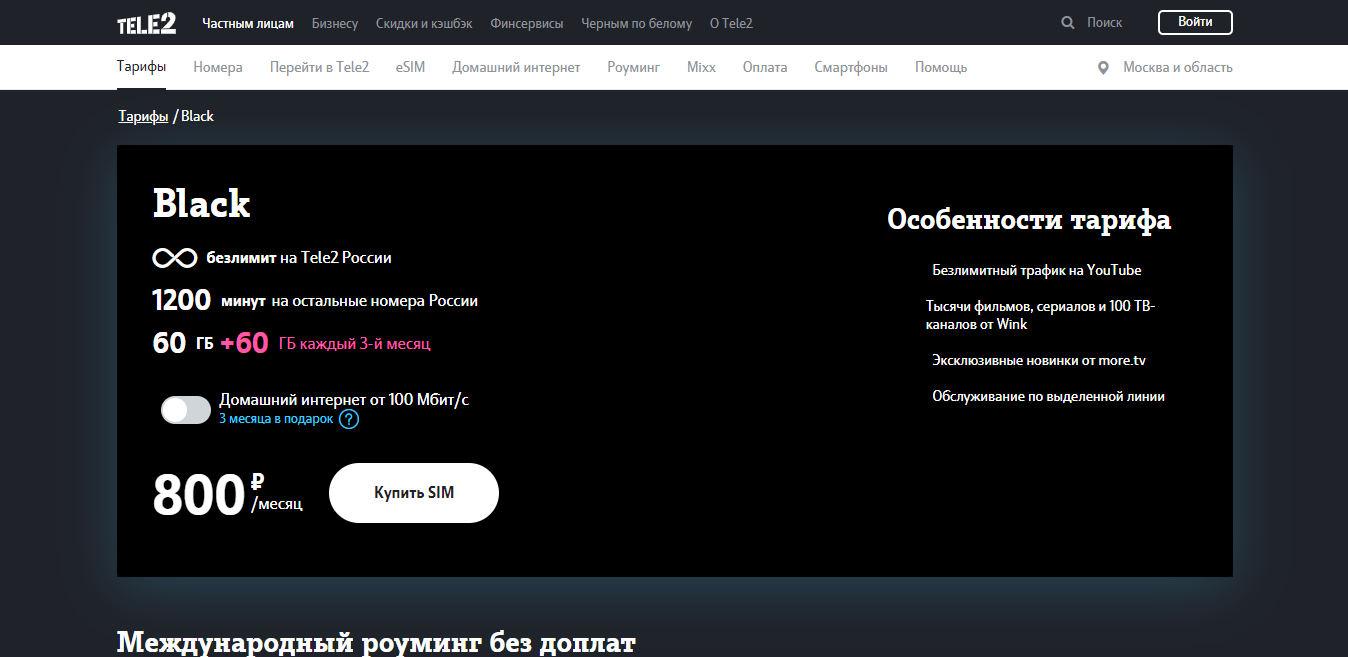Click the location pin icon
The image size is (1348, 657).
(x=1103, y=68)
